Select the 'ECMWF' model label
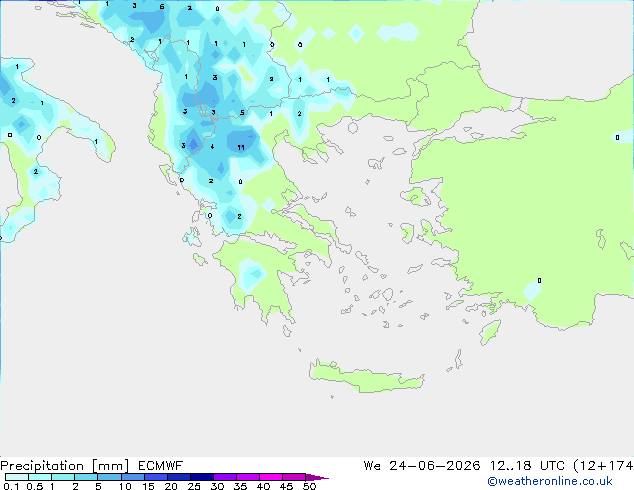The width and height of the screenshot is (634, 490). pyautogui.click(x=161, y=466)
